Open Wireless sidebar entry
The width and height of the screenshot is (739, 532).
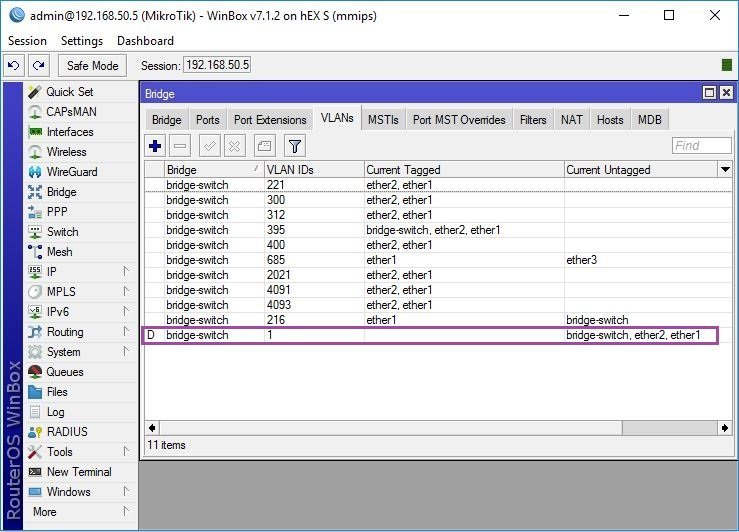click(66, 152)
